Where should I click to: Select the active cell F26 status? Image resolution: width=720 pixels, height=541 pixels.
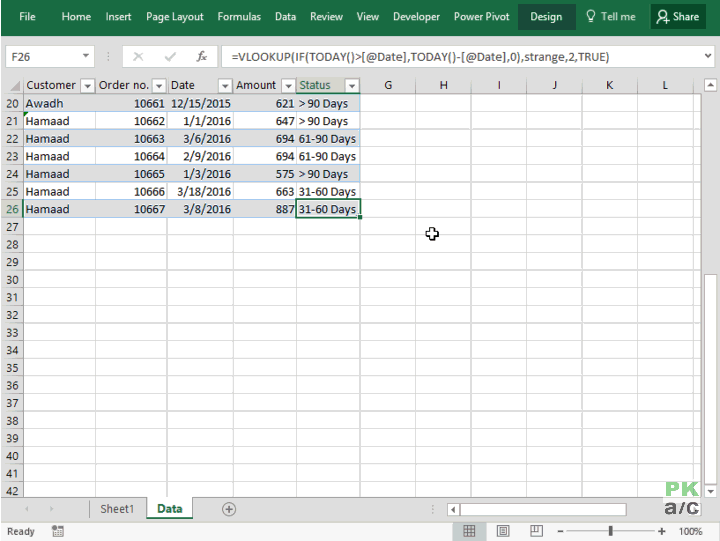coord(328,209)
